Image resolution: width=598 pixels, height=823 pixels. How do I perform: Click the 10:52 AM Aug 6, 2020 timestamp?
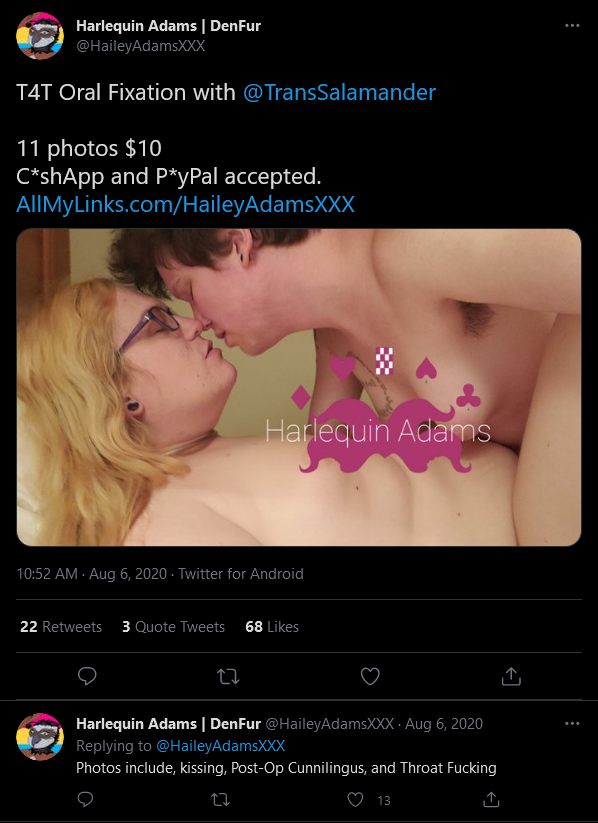pos(91,574)
